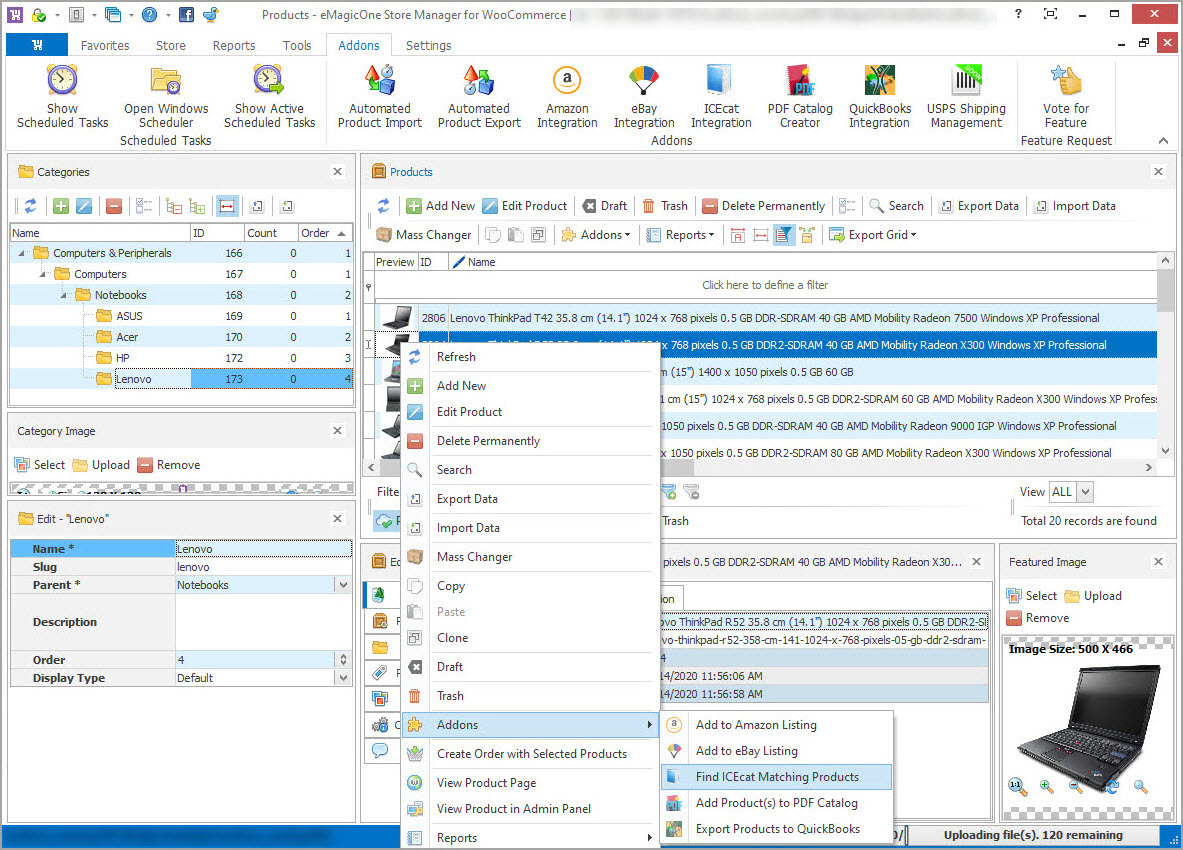Image resolution: width=1183 pixels, height=850 pixels.
Task: Refresh the Products grid
Action: (384, 206)
